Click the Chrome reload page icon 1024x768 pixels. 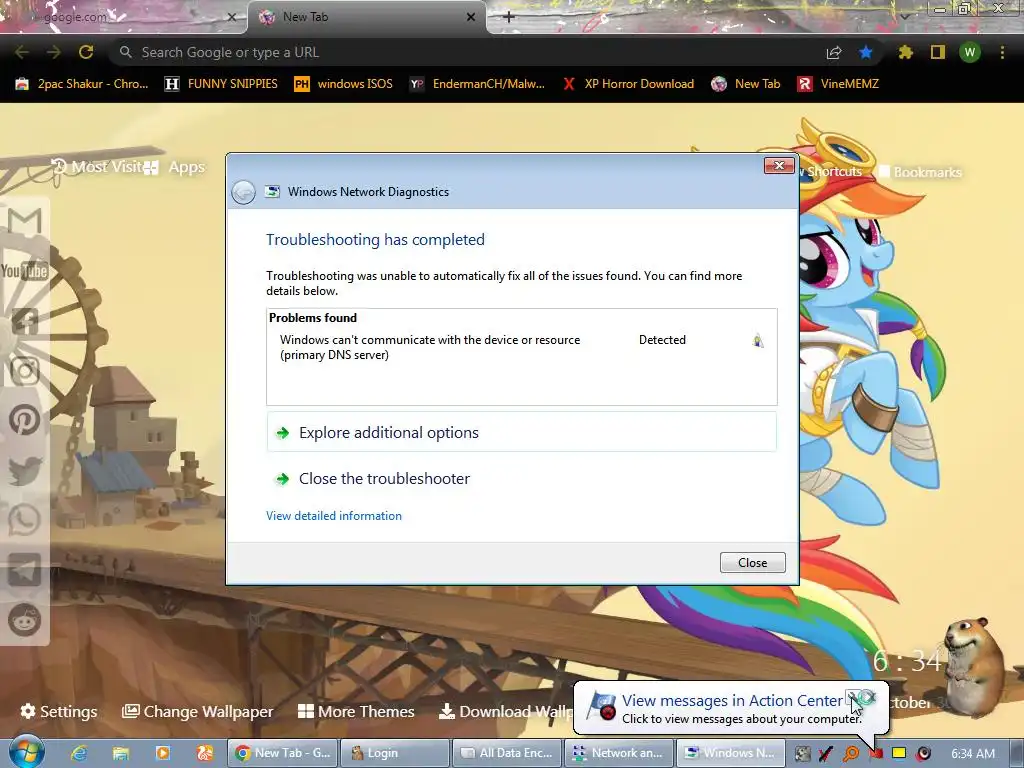pyautogui.click(x=86, y=52)
